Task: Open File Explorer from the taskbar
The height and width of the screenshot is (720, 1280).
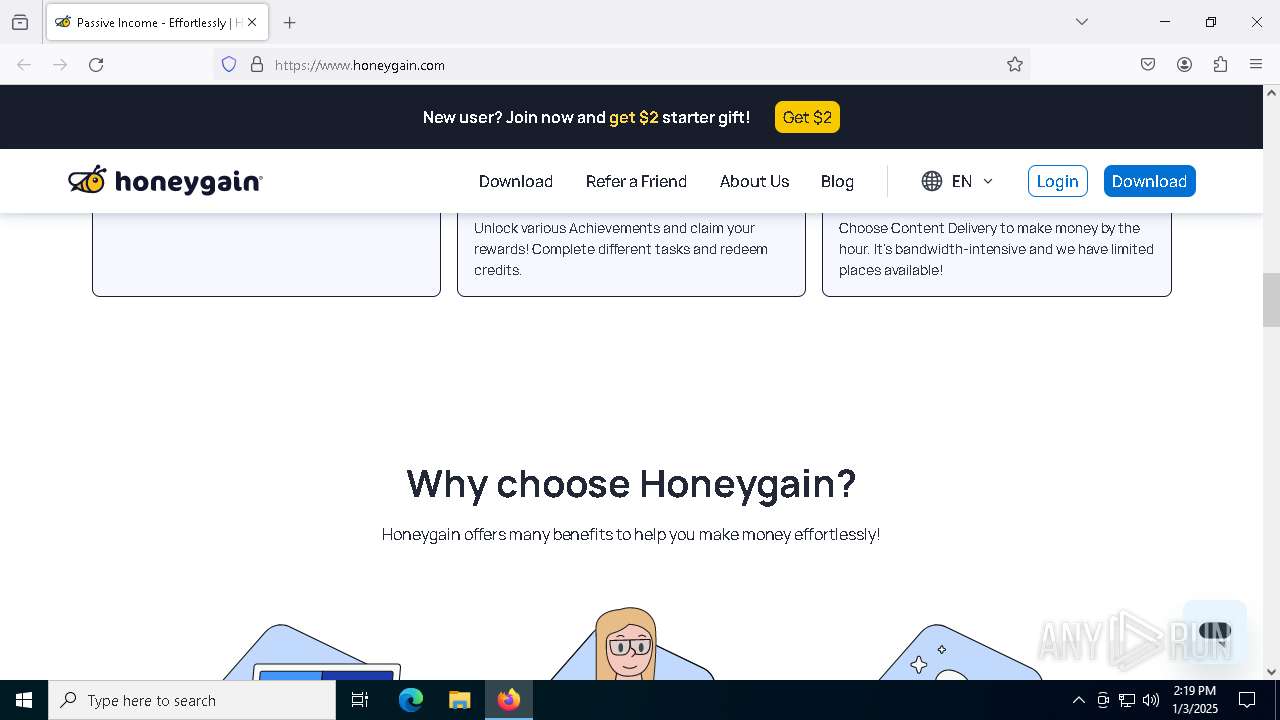Action: (459, 700)
